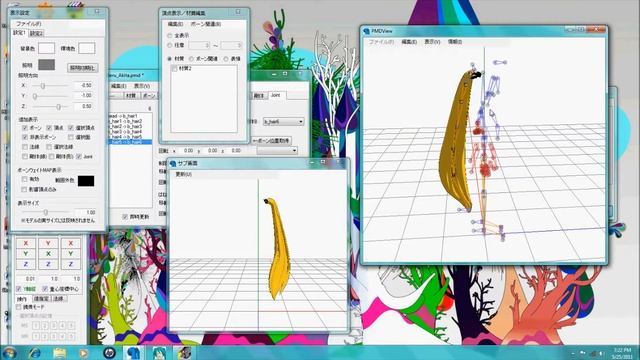640x360 pixels.
Task: Select the highlighted hair5 -> b_hair6 joint row
Action: pos(130,142)
